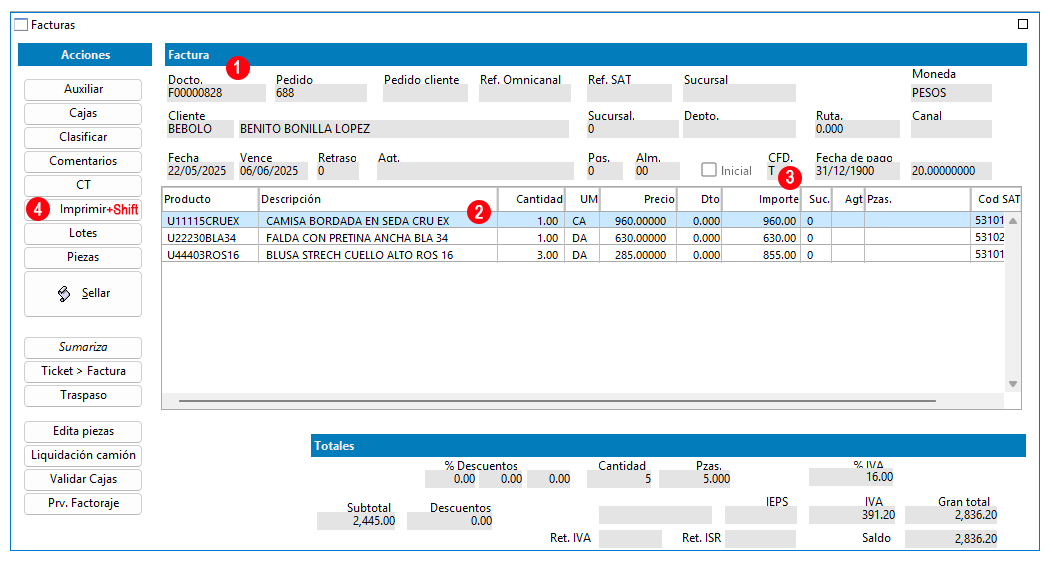This screenshot has height=561, width=1053.
Task: Open the Auxiliar action
Action: [x=83, y=89]
